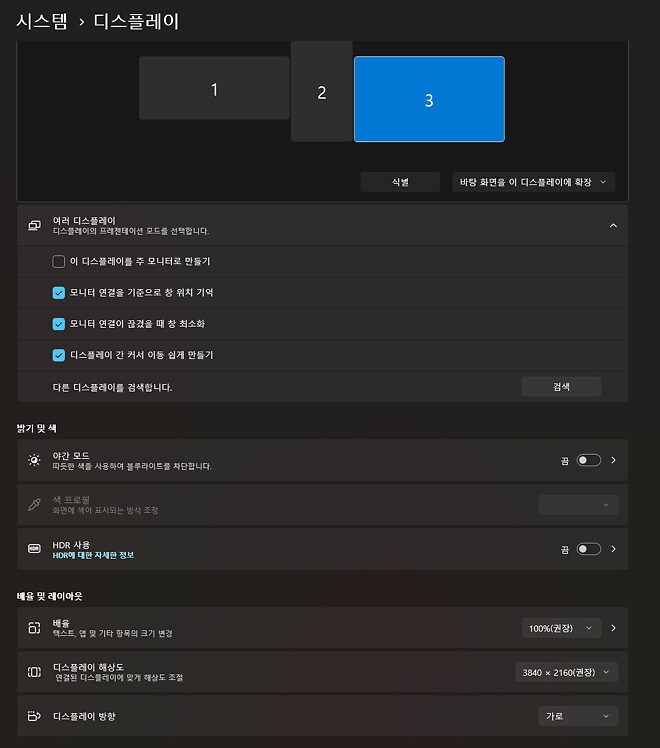Open HDR settings with right arrow
660x748 pixels.
pos(613,549)
